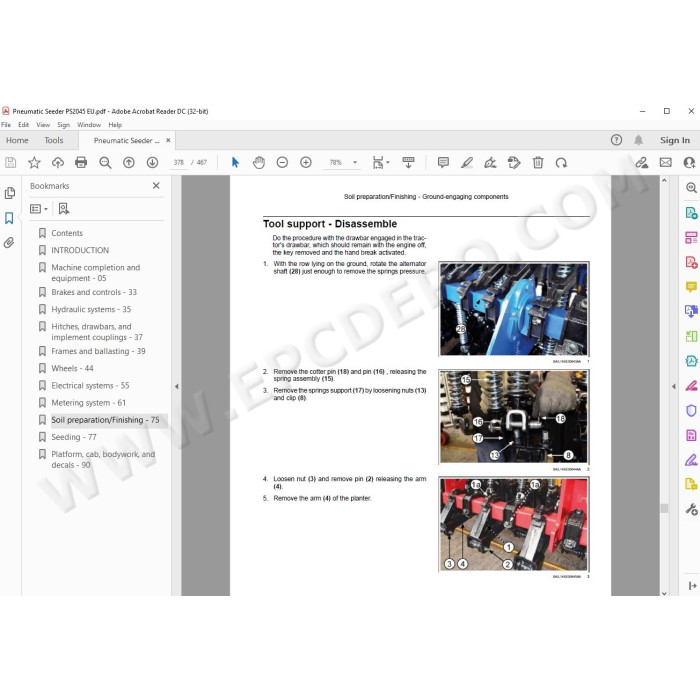Open Brakes and controls - 33 bookmark
This screenshot has height=700, width=700.
pyautogui.click(x=94, y=292)
